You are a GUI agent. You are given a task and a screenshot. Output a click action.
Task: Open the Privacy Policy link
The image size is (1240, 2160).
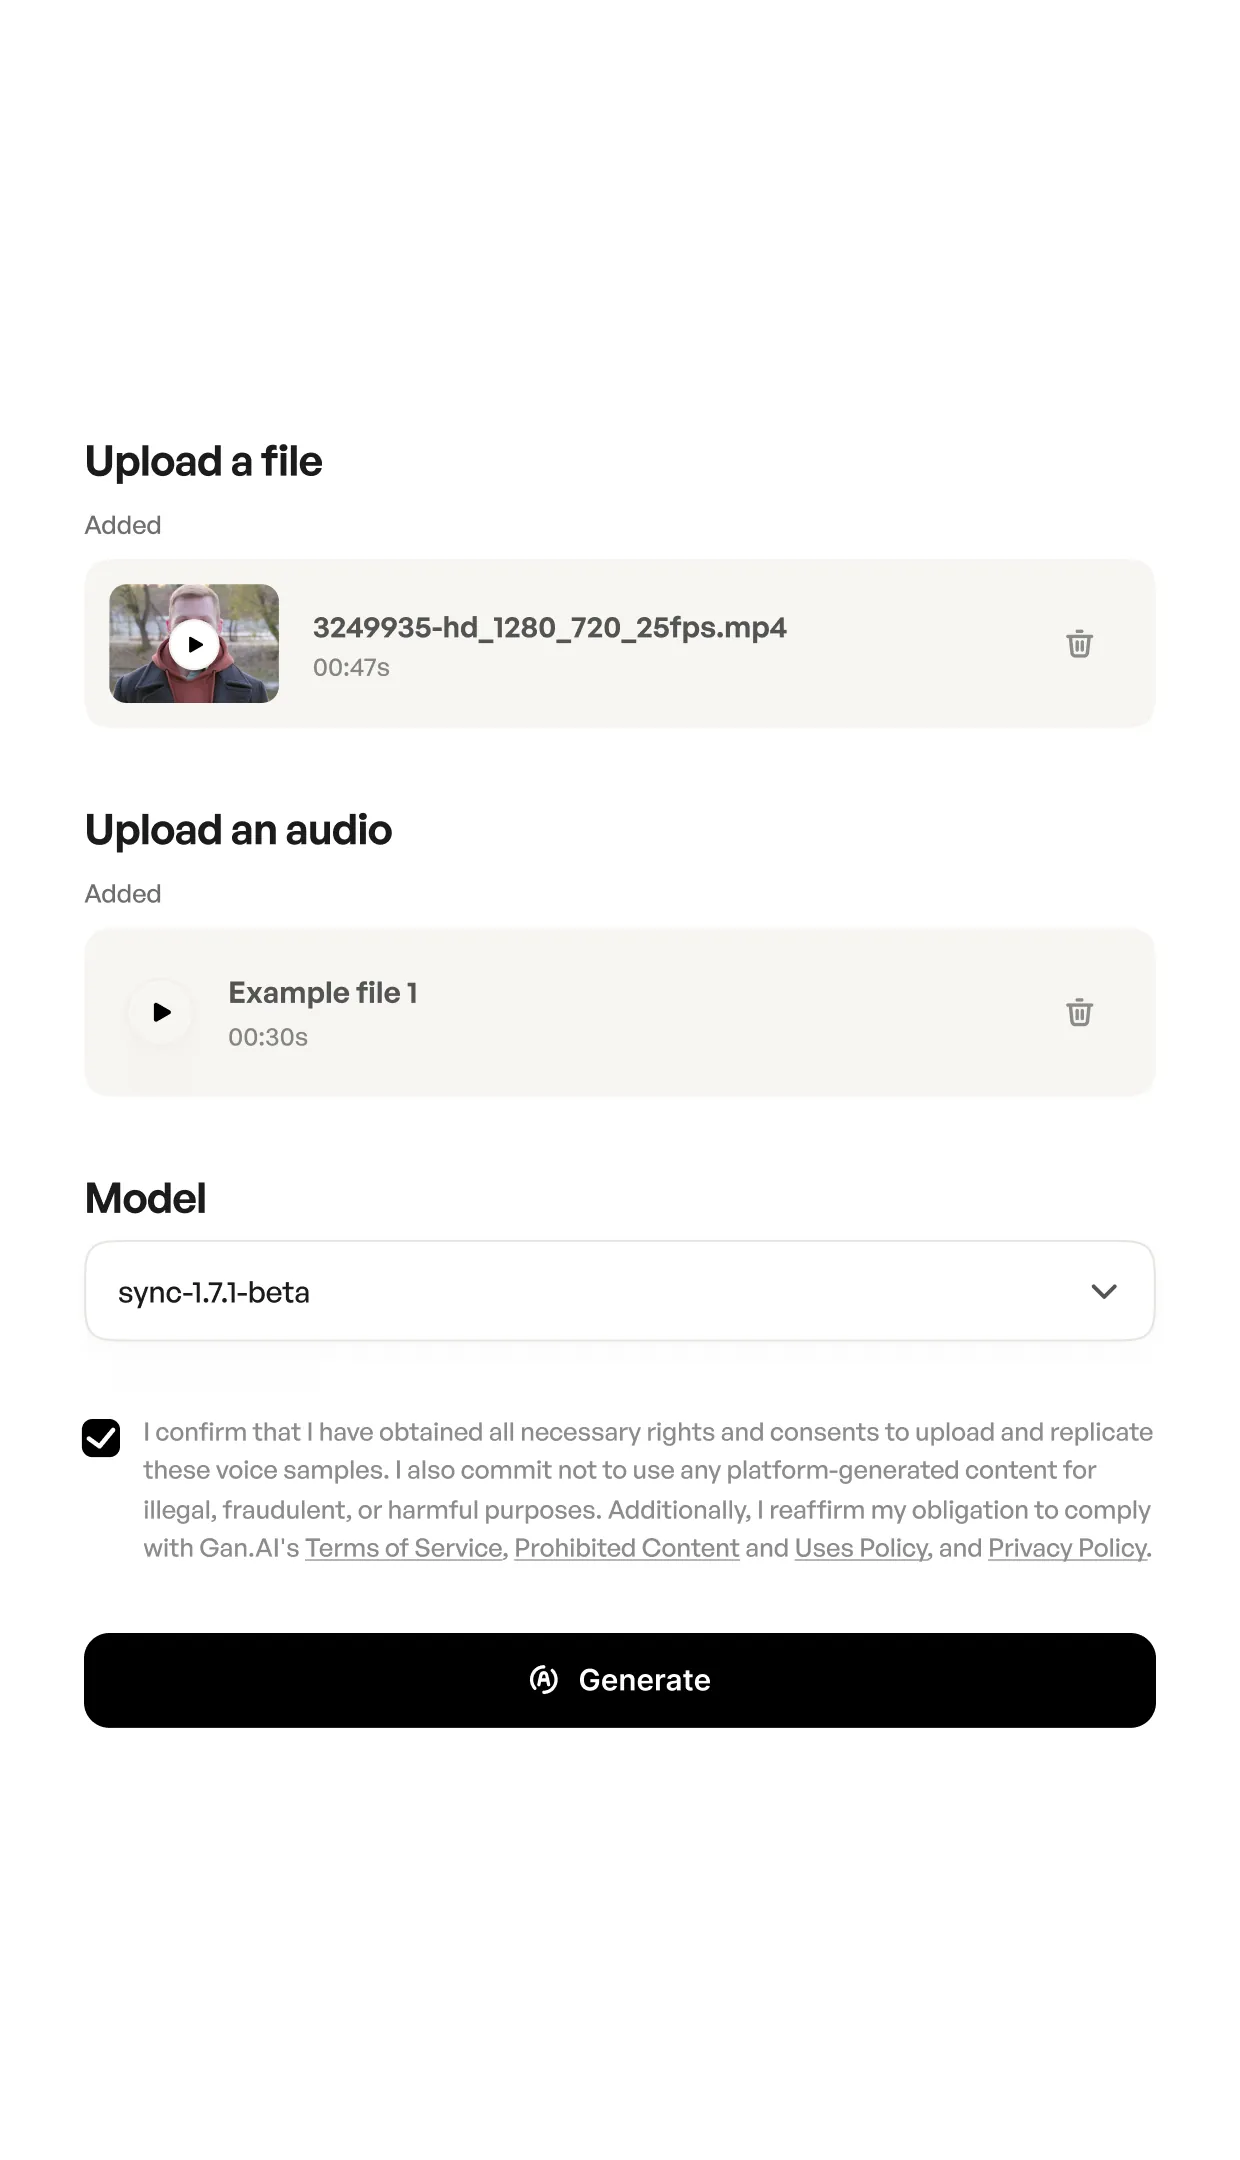[1067, 1548]
